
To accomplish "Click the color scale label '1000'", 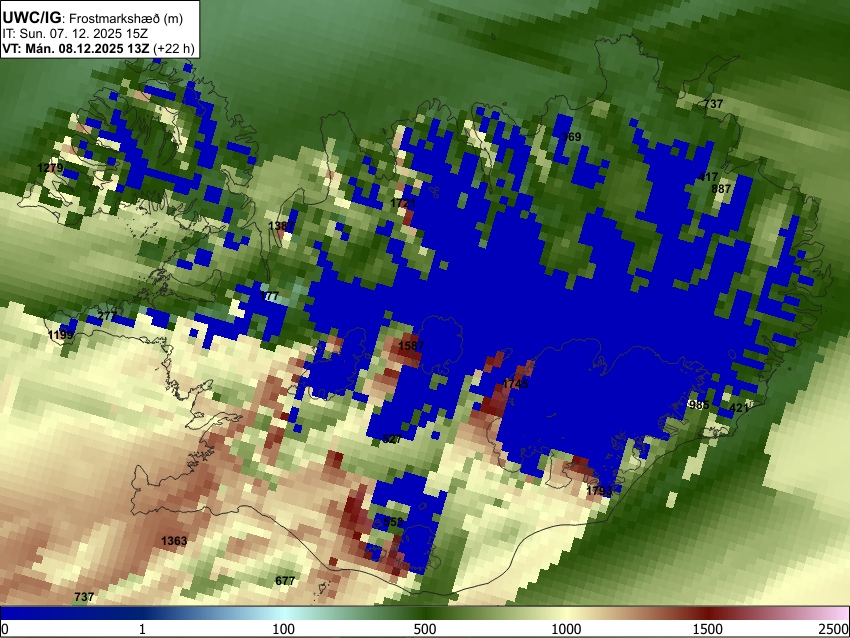I will 566,629.
